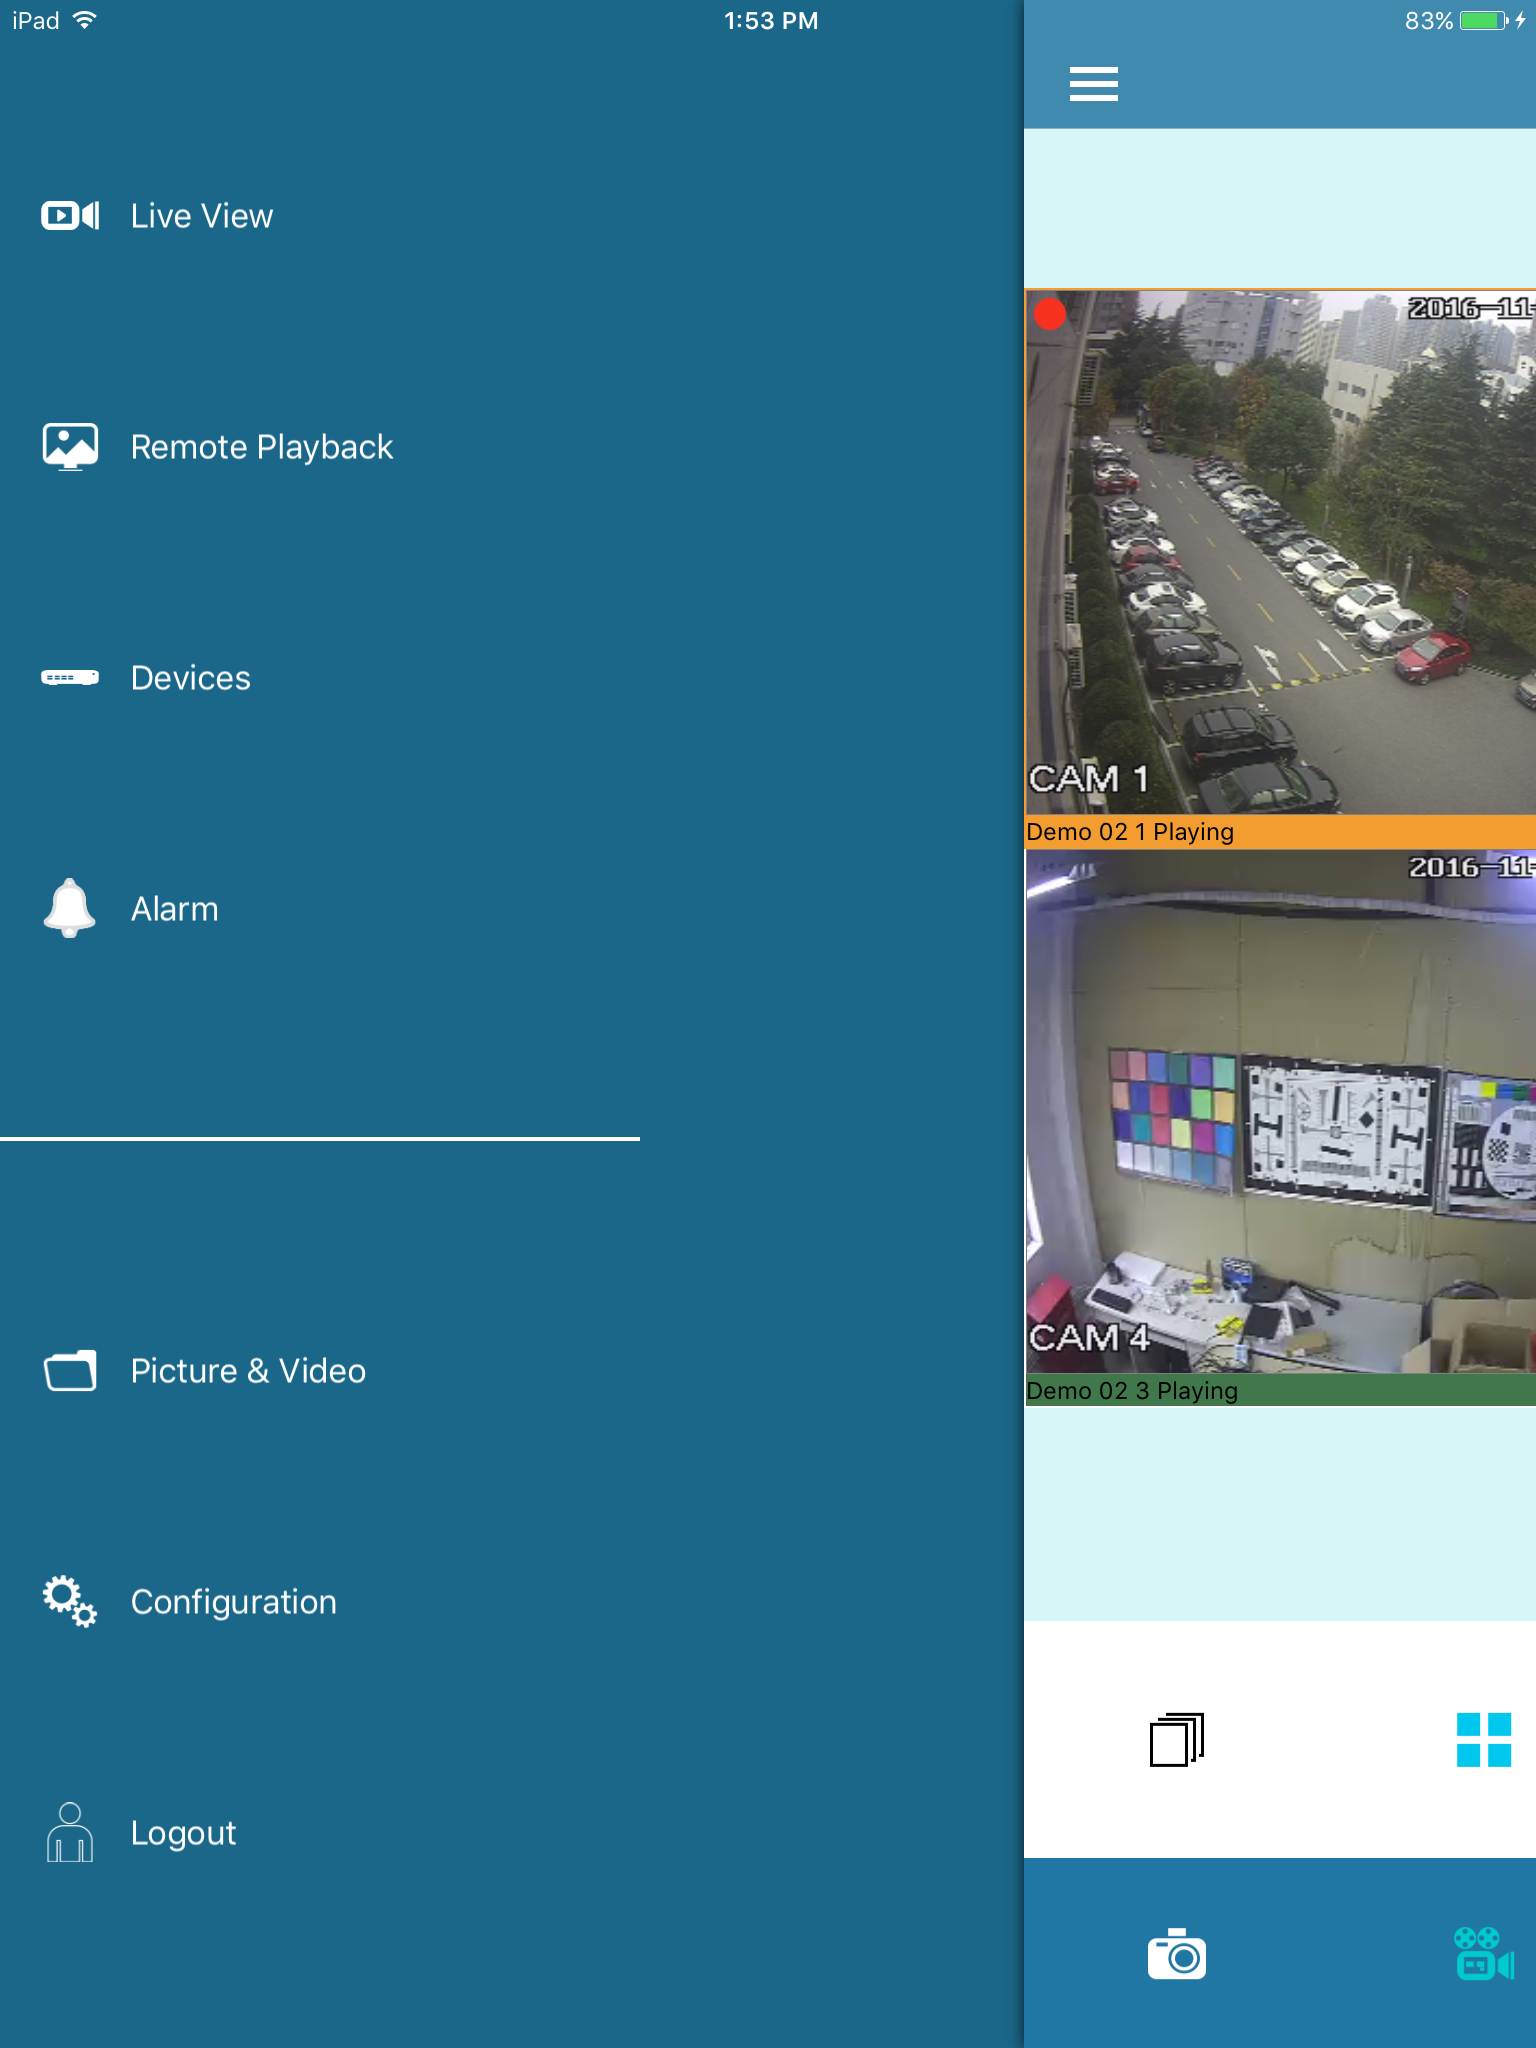
Task: Click the Configuration gears icon
Action: pos(70,1601)
